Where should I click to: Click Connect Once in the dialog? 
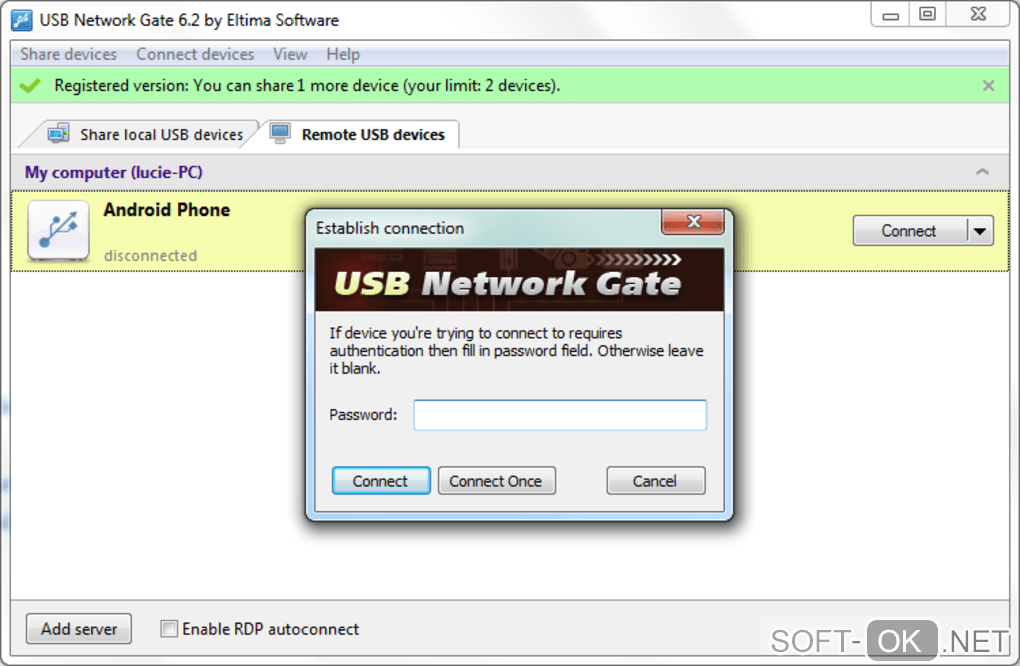496,481
